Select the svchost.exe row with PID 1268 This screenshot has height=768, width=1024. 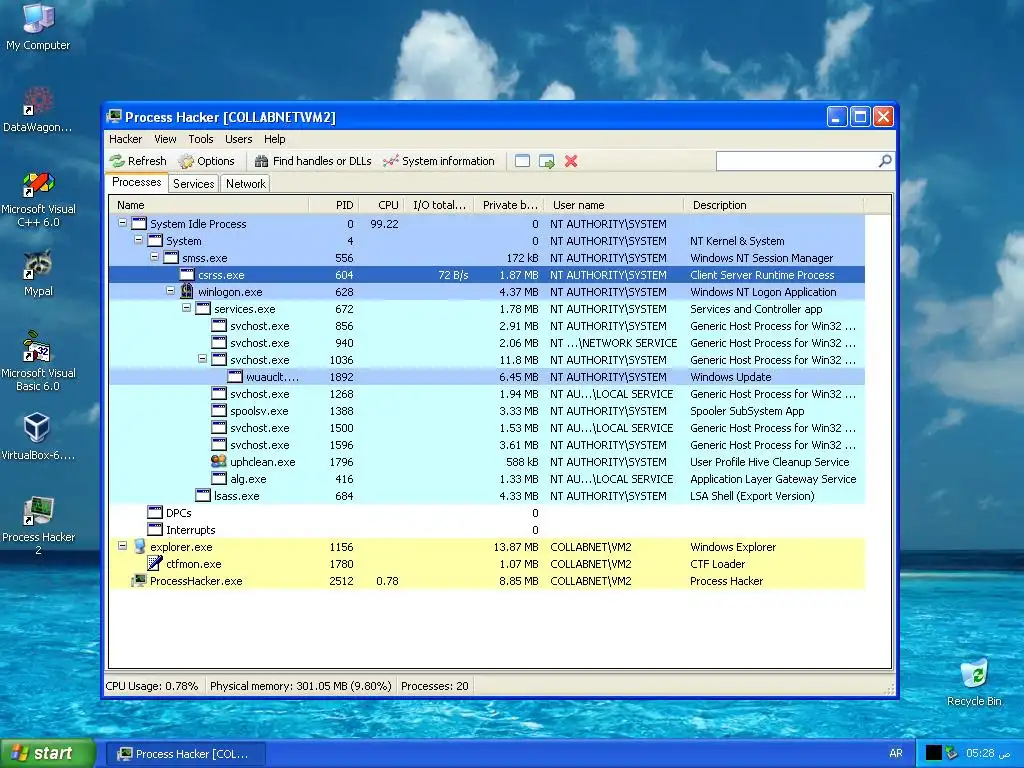click(x=487, y=393)
